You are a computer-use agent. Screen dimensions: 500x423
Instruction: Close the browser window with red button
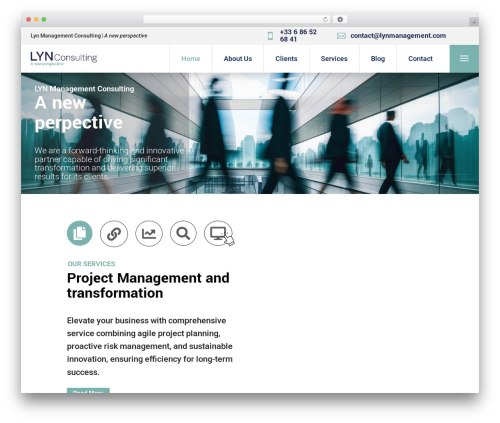pyautogui.click(x=29, y=20)
